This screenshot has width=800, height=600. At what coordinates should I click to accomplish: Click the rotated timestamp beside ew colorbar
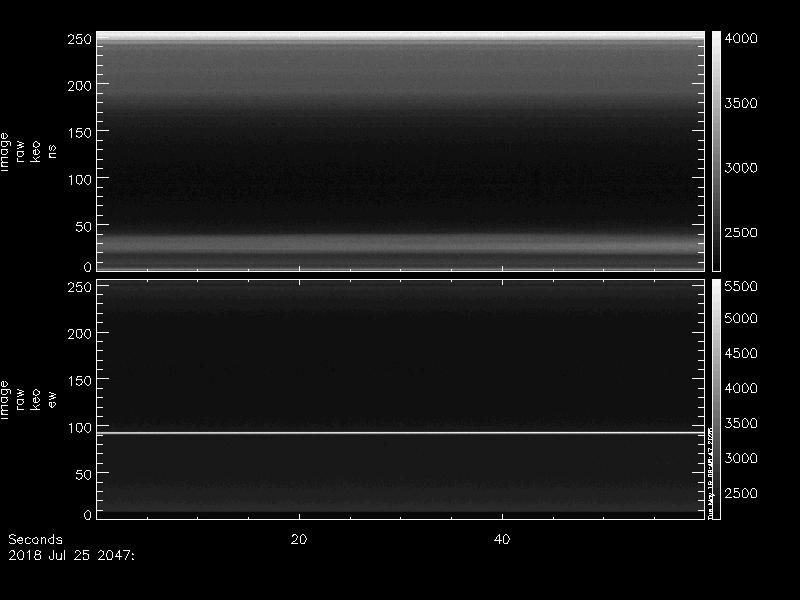pos(710,472)
